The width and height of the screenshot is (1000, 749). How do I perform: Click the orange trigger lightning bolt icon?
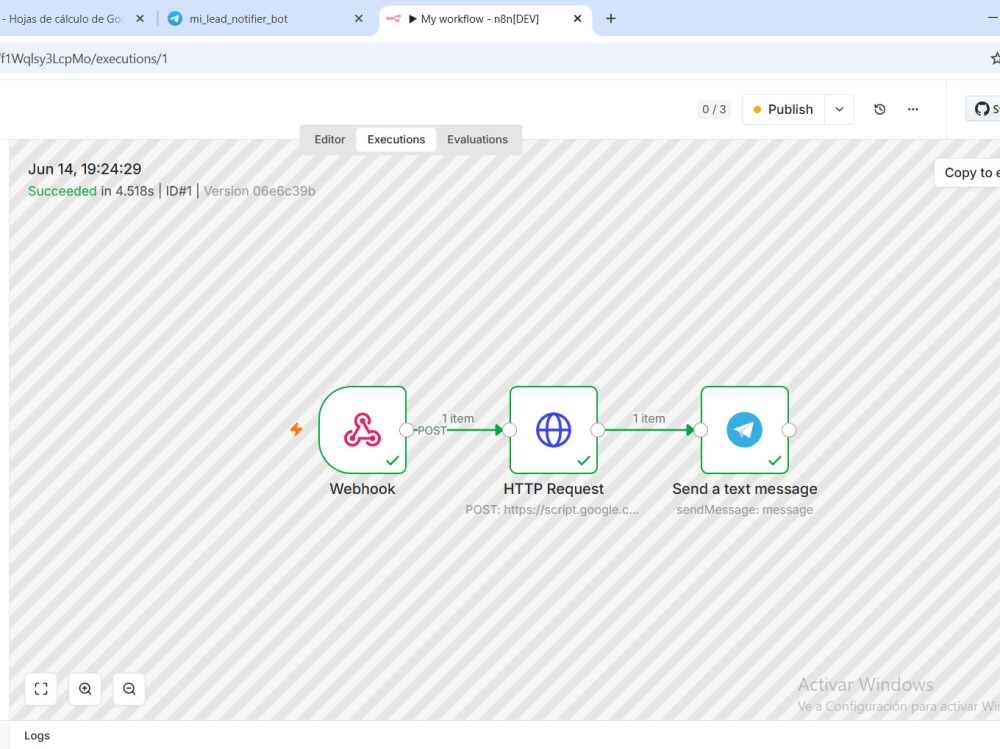pos(296,429)
